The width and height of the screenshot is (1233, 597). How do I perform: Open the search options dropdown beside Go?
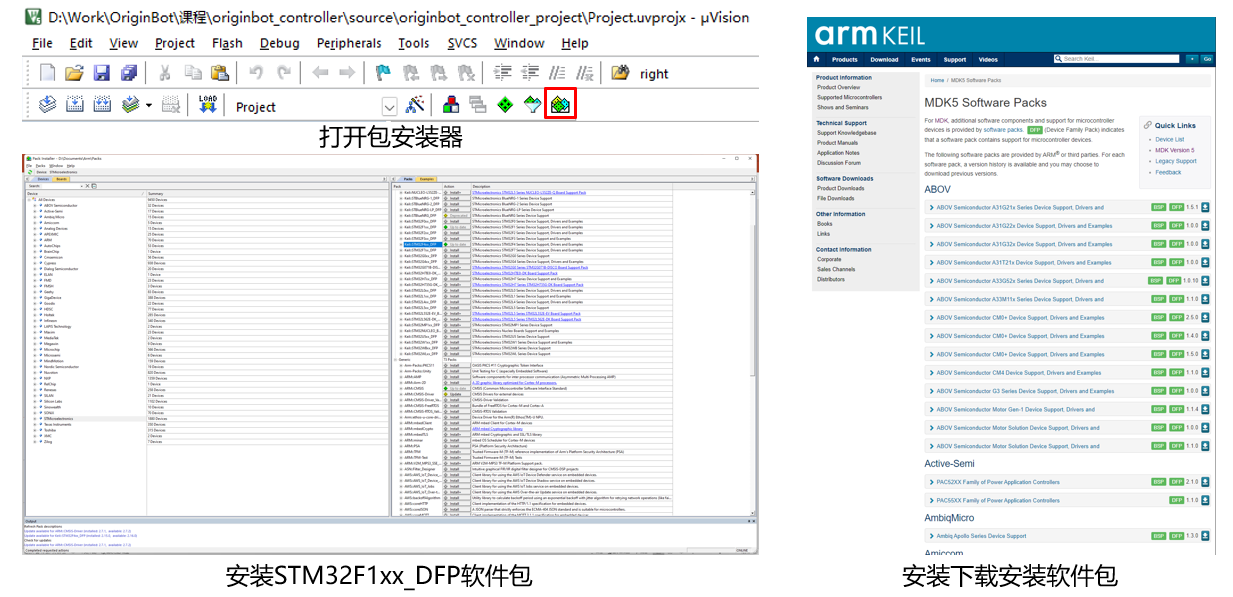click(x=1190, y=59)
